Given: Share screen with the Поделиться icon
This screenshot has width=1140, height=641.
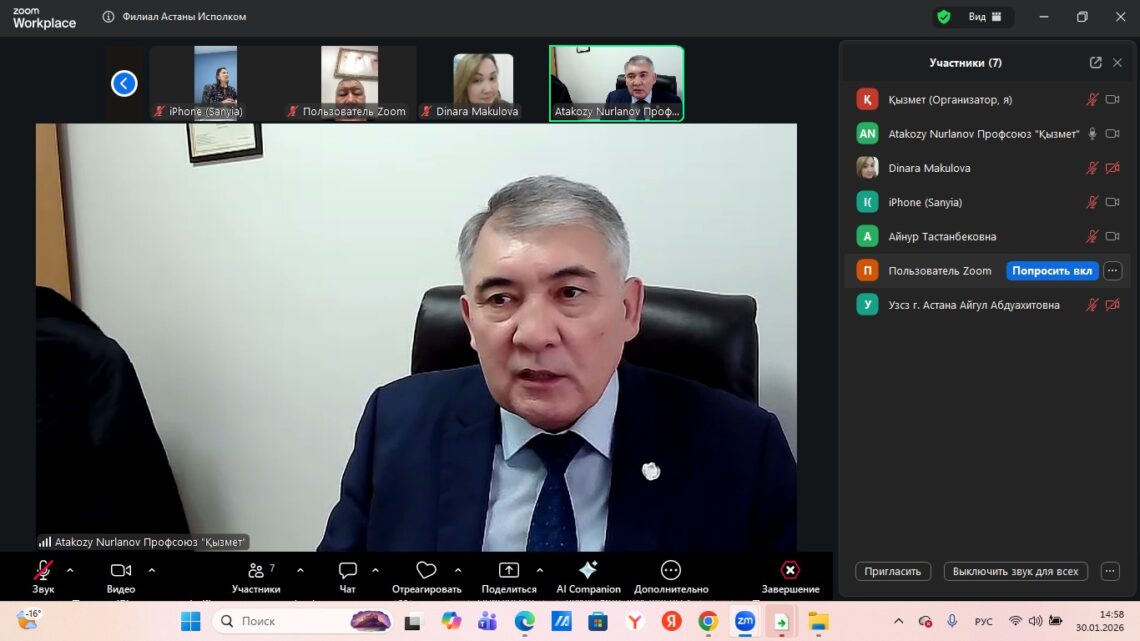Looking at the screenshot, I should point(508,570).
